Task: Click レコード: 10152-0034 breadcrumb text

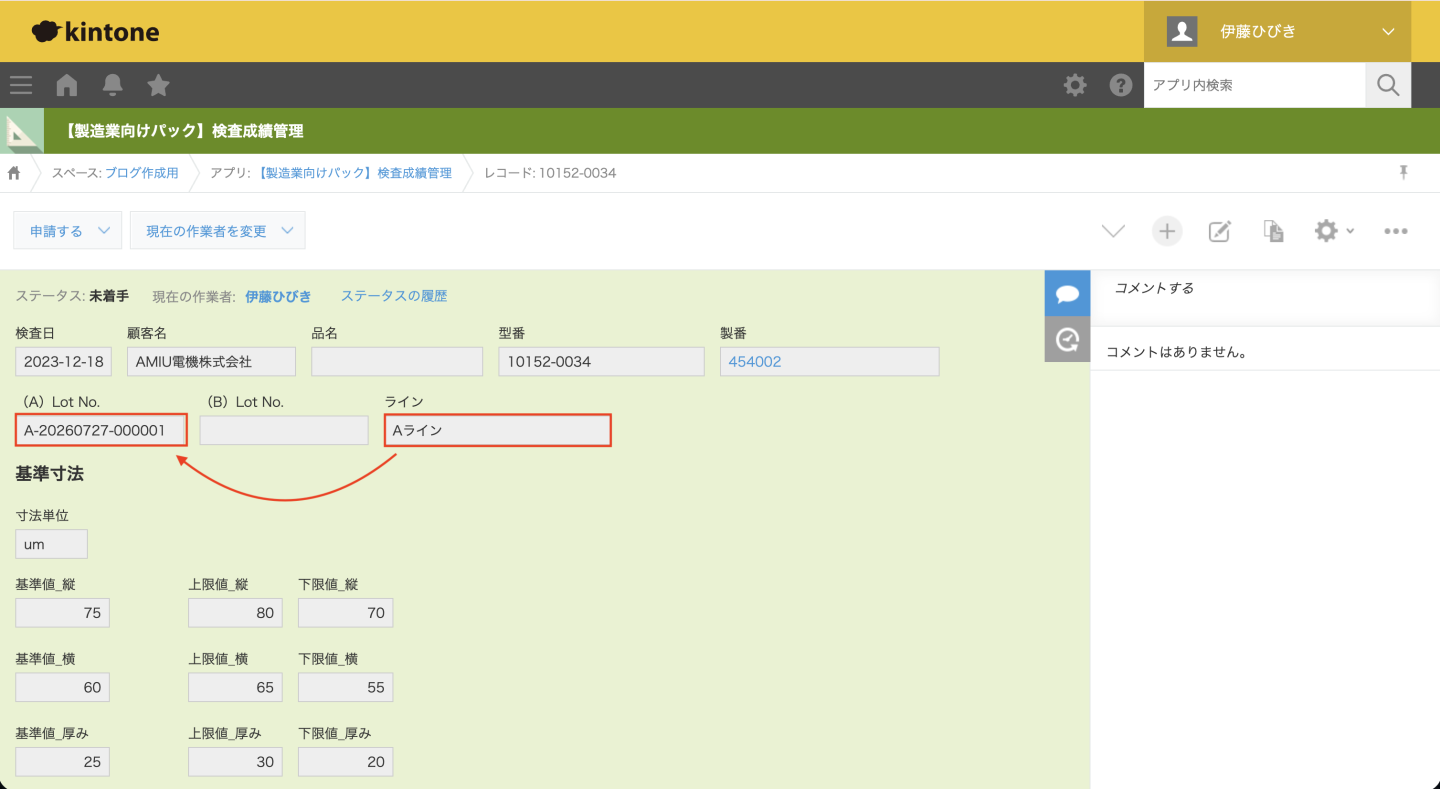Action: coord(550,173)
